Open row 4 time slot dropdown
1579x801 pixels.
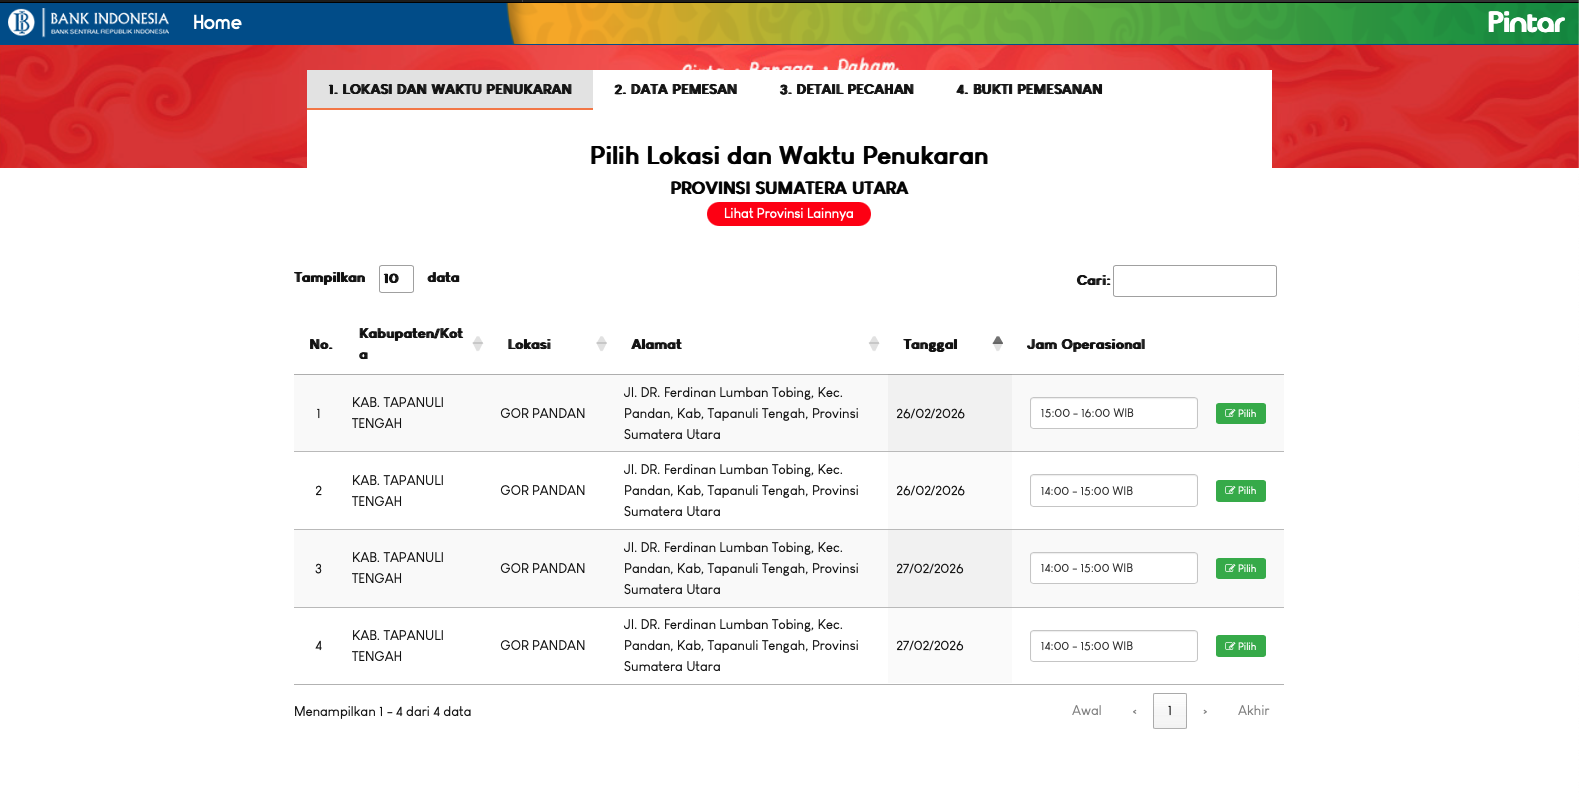(1114, 646)
